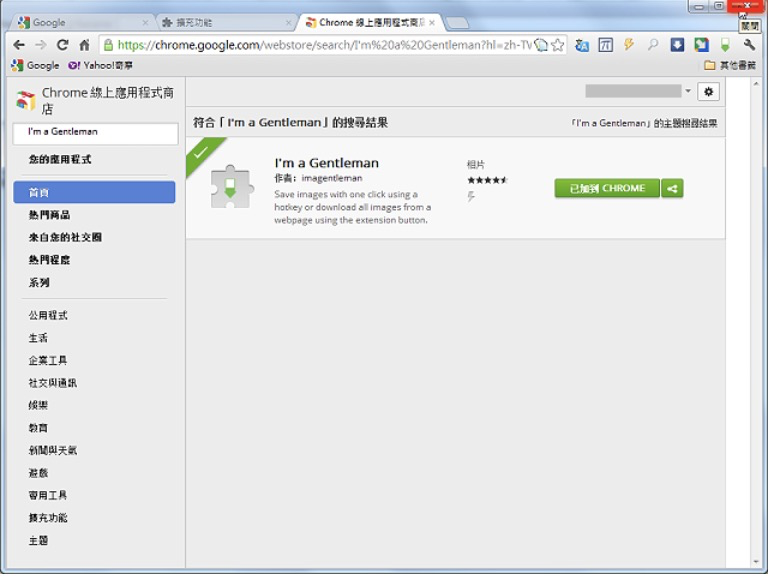
Task: Click the translate icon inside the address bar
Action: (541, 45)
